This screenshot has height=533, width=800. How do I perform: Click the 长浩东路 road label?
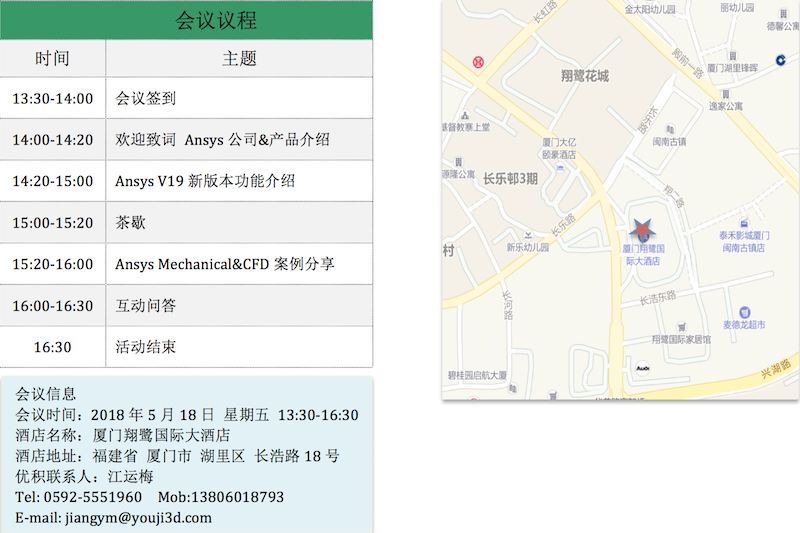(658, 298)
